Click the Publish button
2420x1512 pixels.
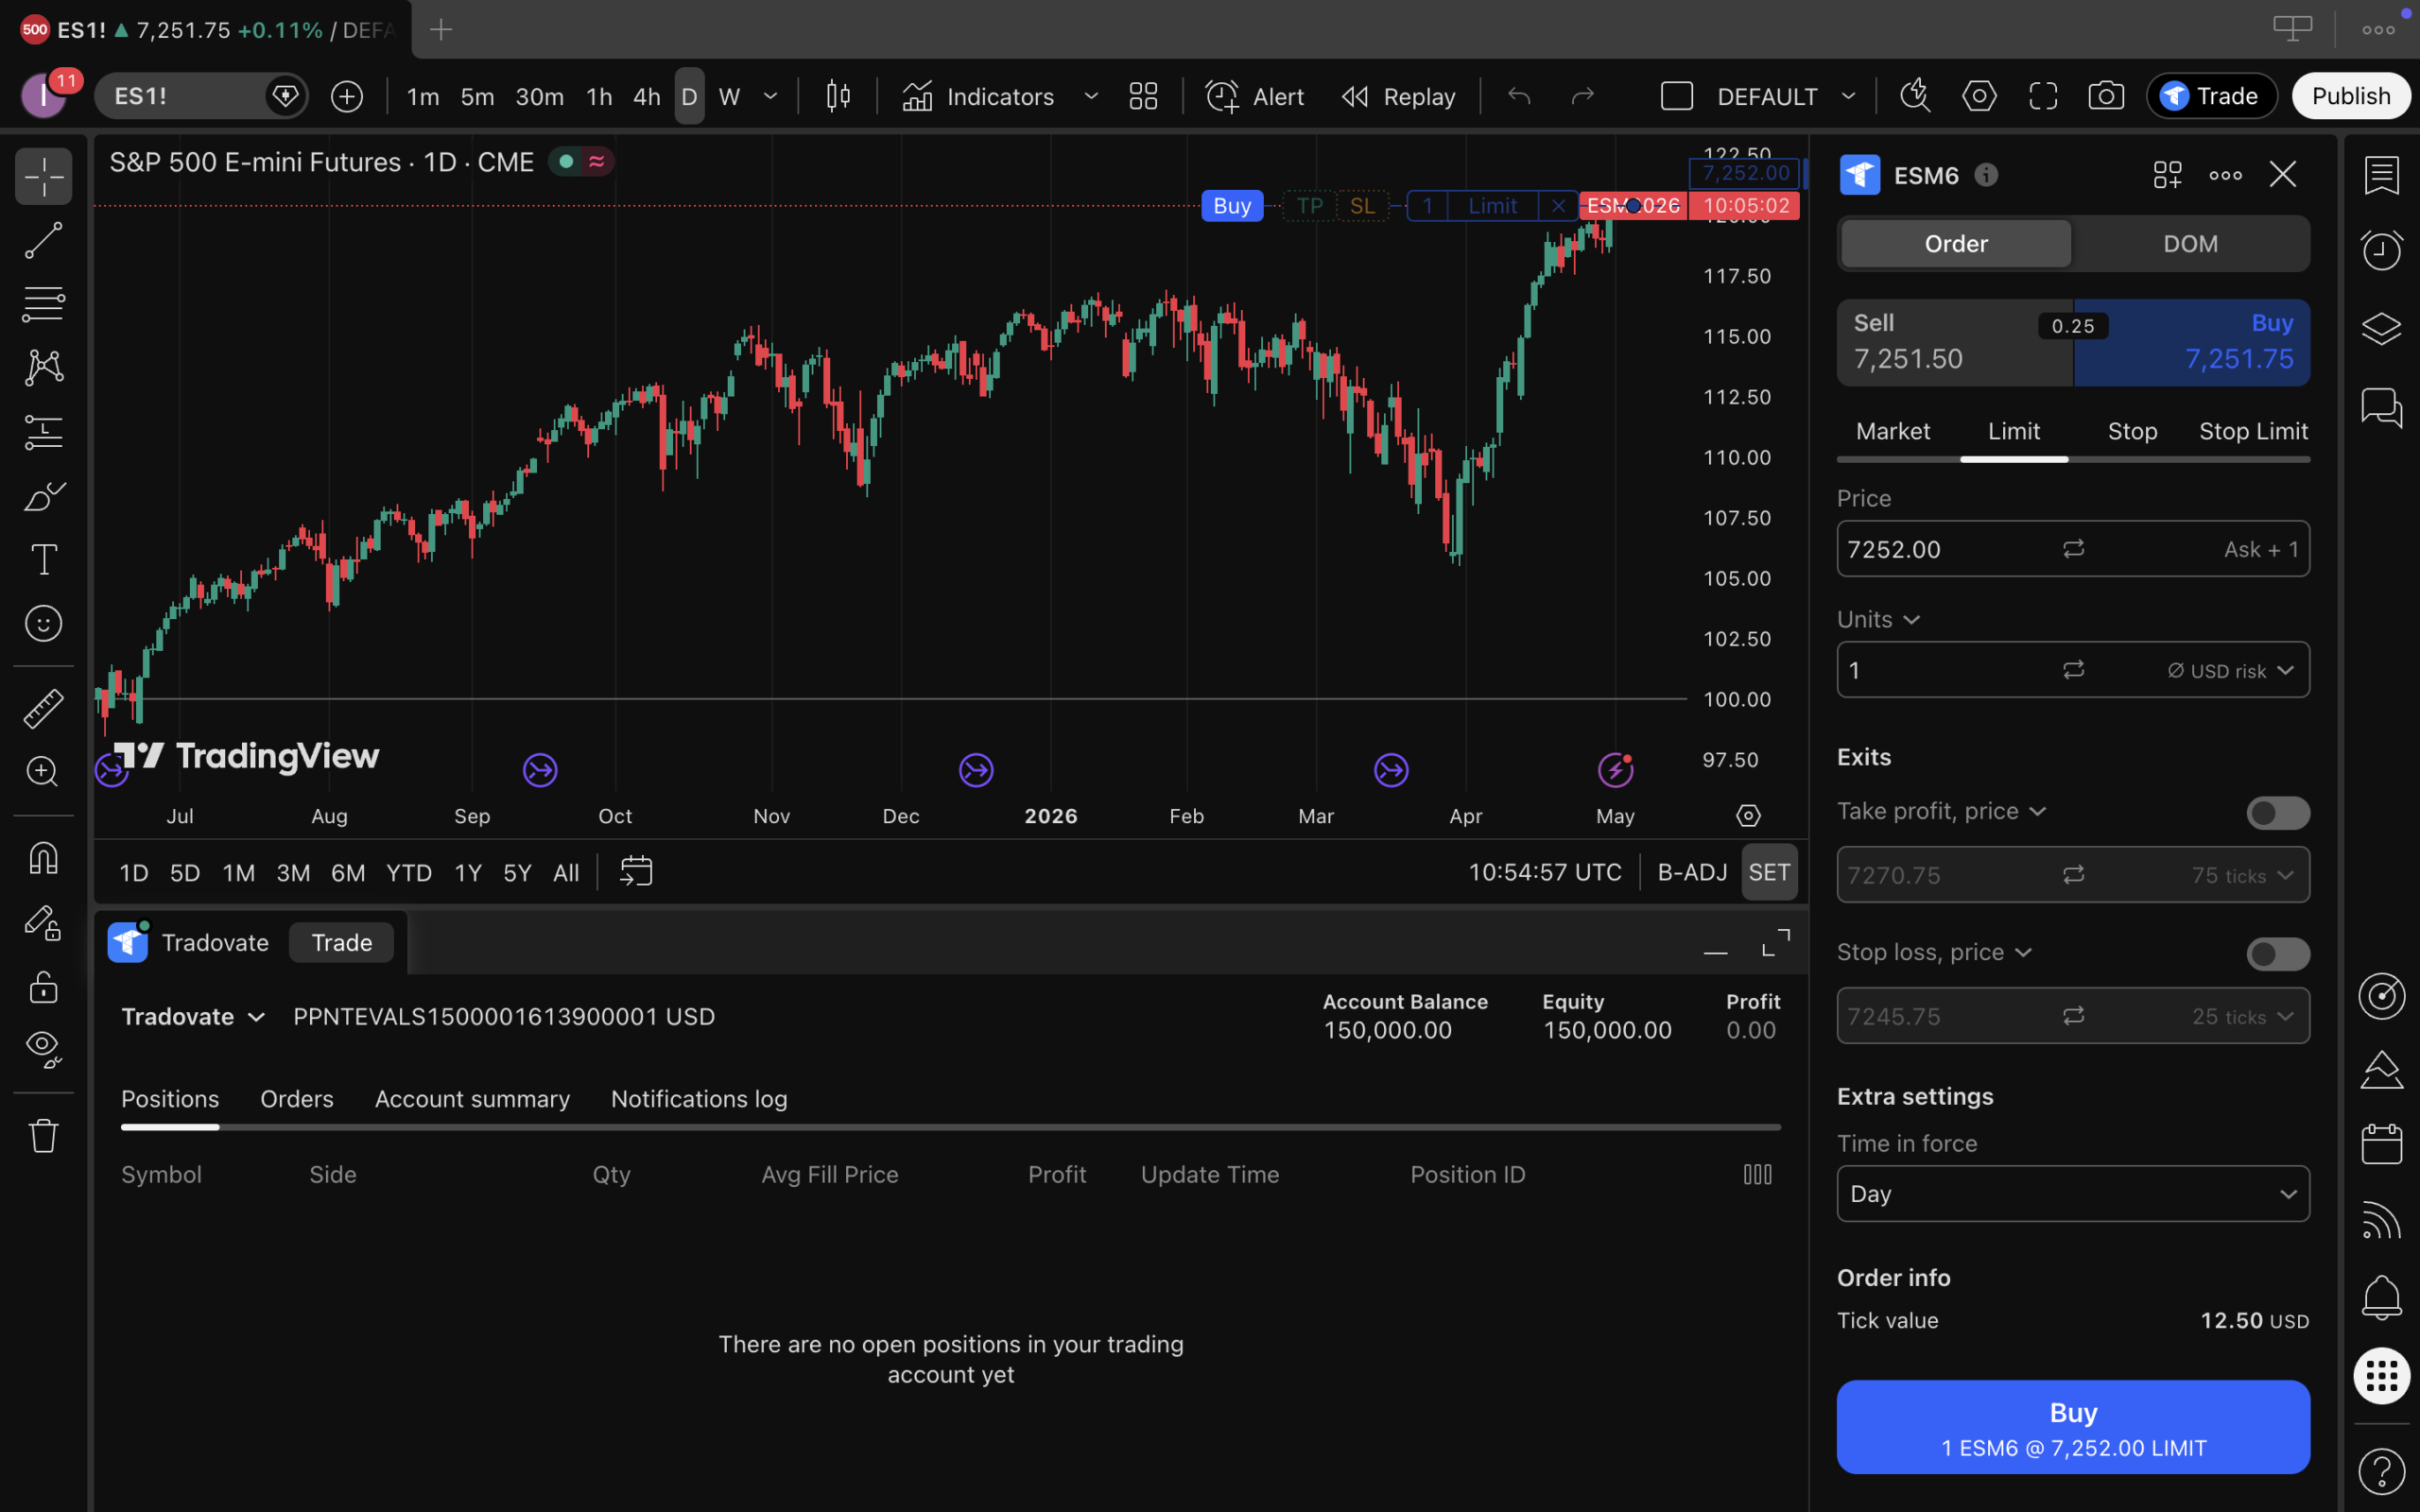coord(2351,96)
